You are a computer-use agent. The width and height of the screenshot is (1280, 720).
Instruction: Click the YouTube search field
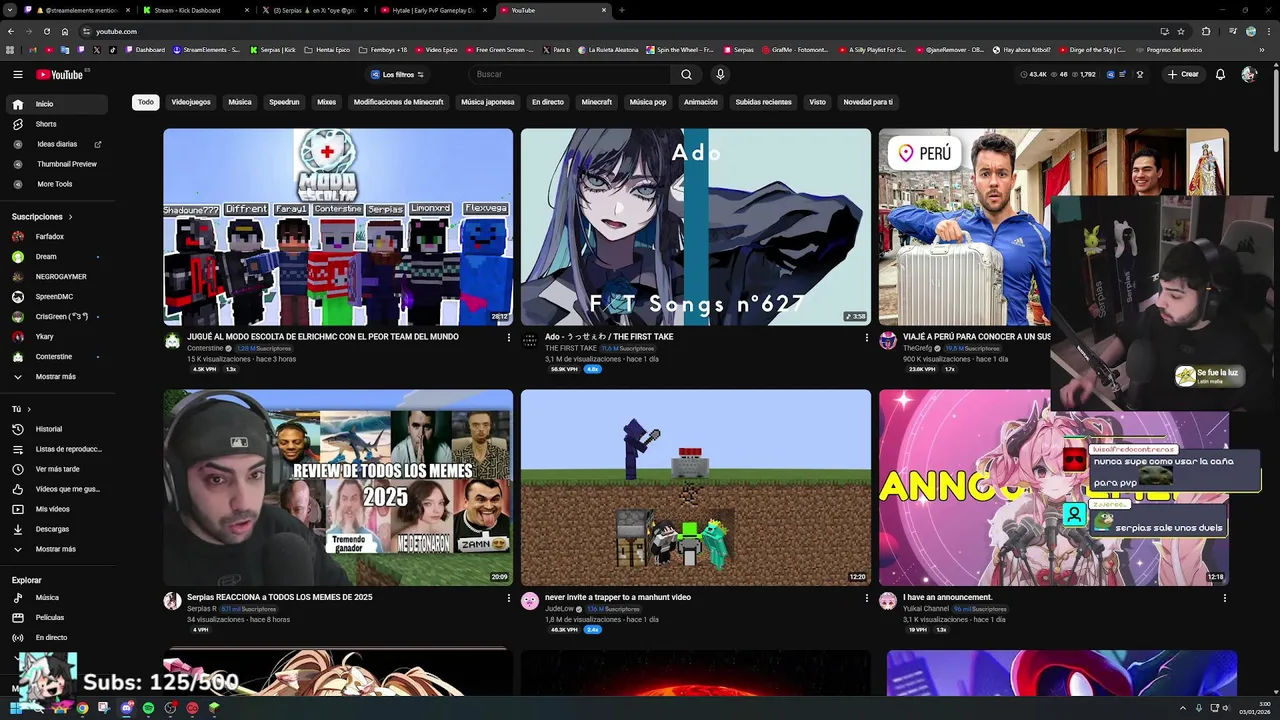point(570,74)
